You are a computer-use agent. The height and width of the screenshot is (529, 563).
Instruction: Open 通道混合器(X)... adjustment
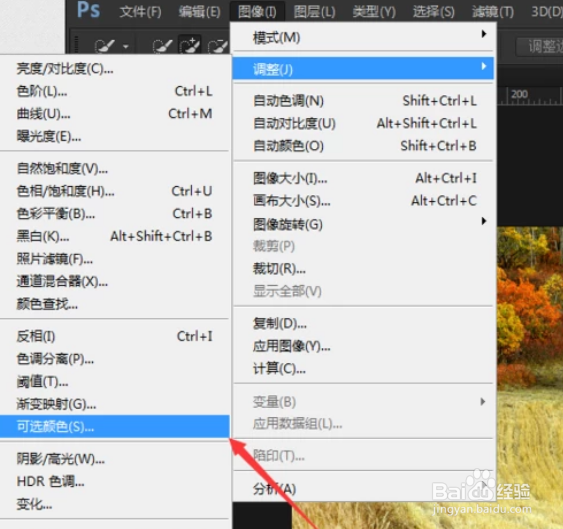(114, 281)
